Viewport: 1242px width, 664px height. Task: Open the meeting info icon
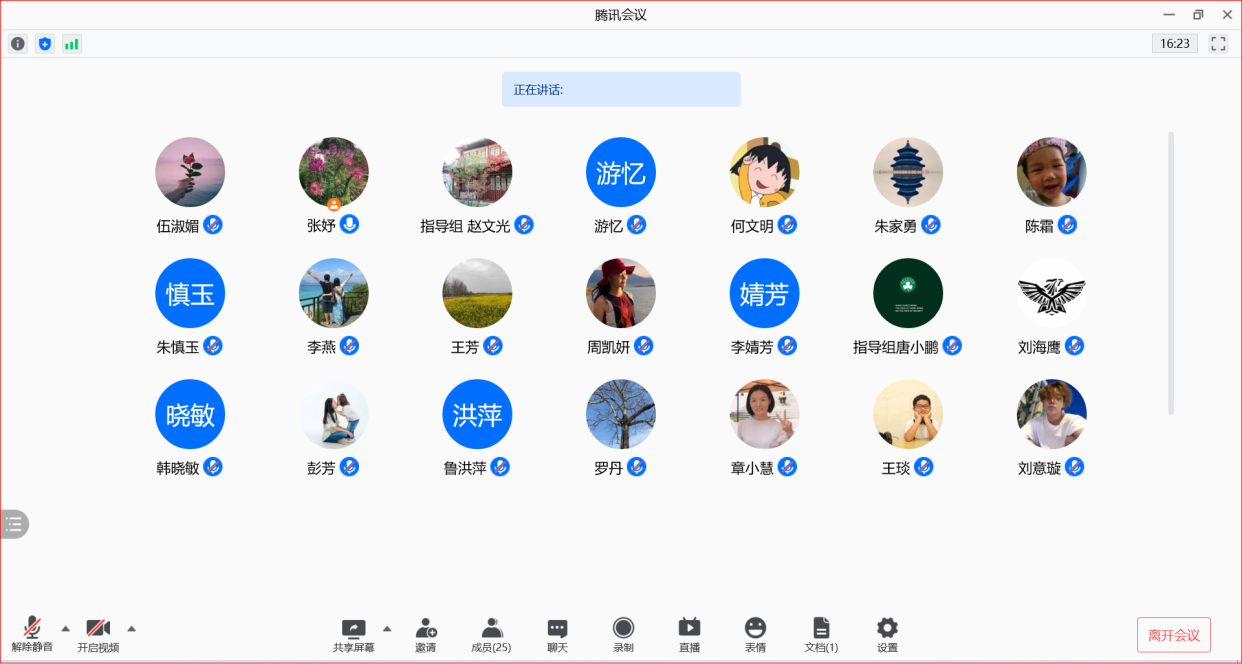click(x=18, y=44)
